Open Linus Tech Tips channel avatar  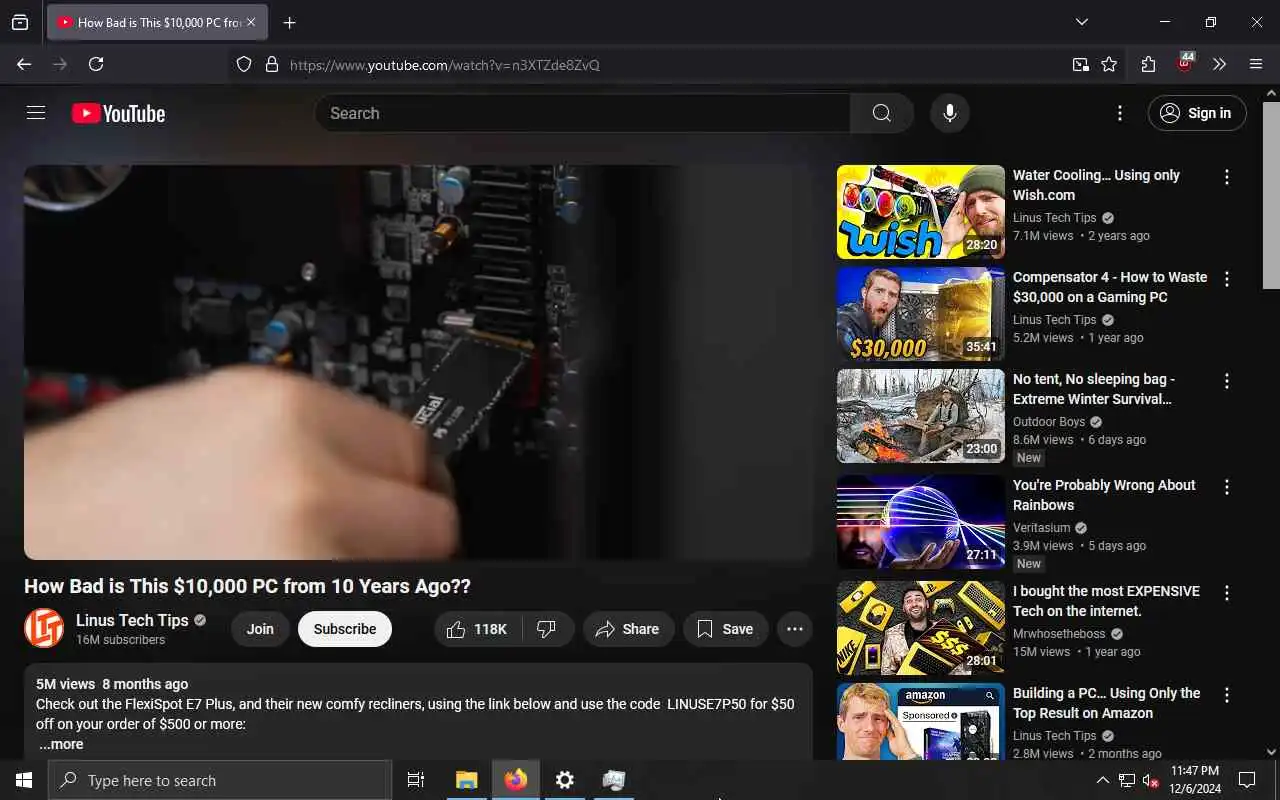[x=44, y=628]
